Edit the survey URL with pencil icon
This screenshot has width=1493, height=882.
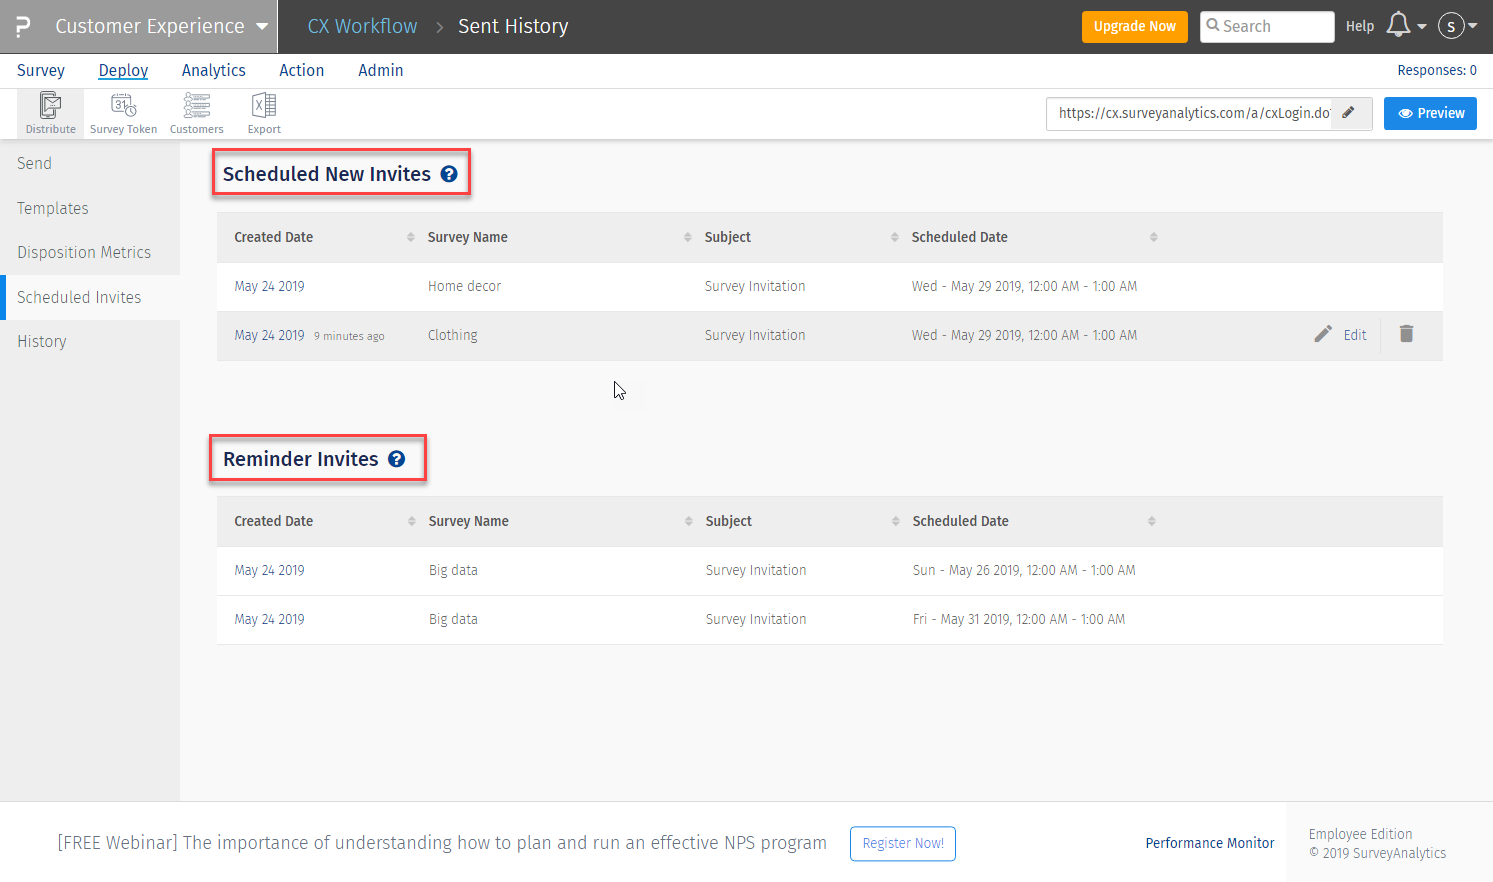1349,113
